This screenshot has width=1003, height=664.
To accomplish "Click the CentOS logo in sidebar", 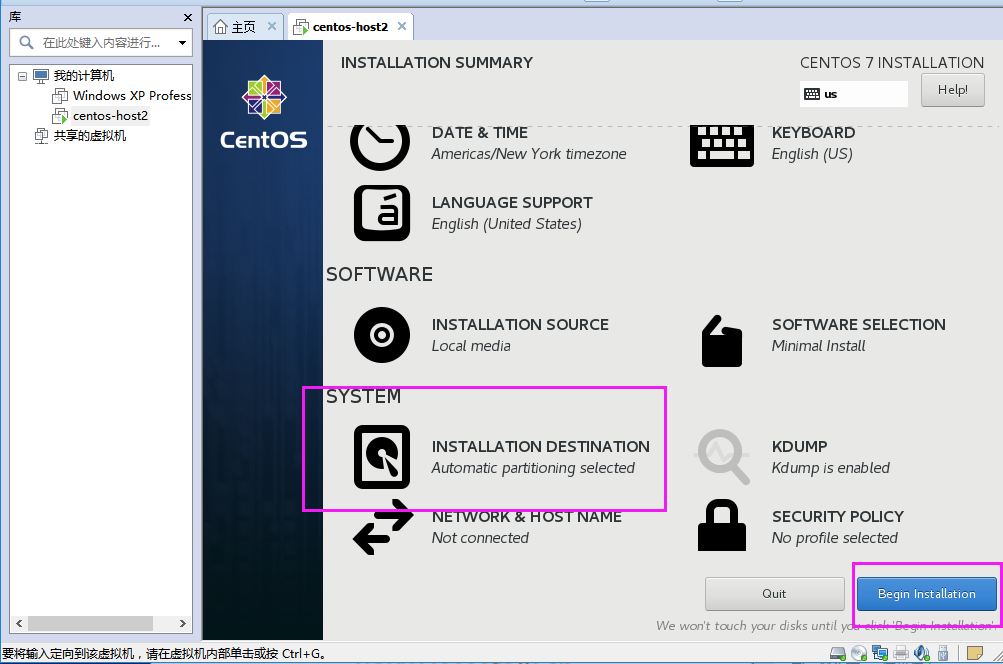I will click(x=264, y=113).
